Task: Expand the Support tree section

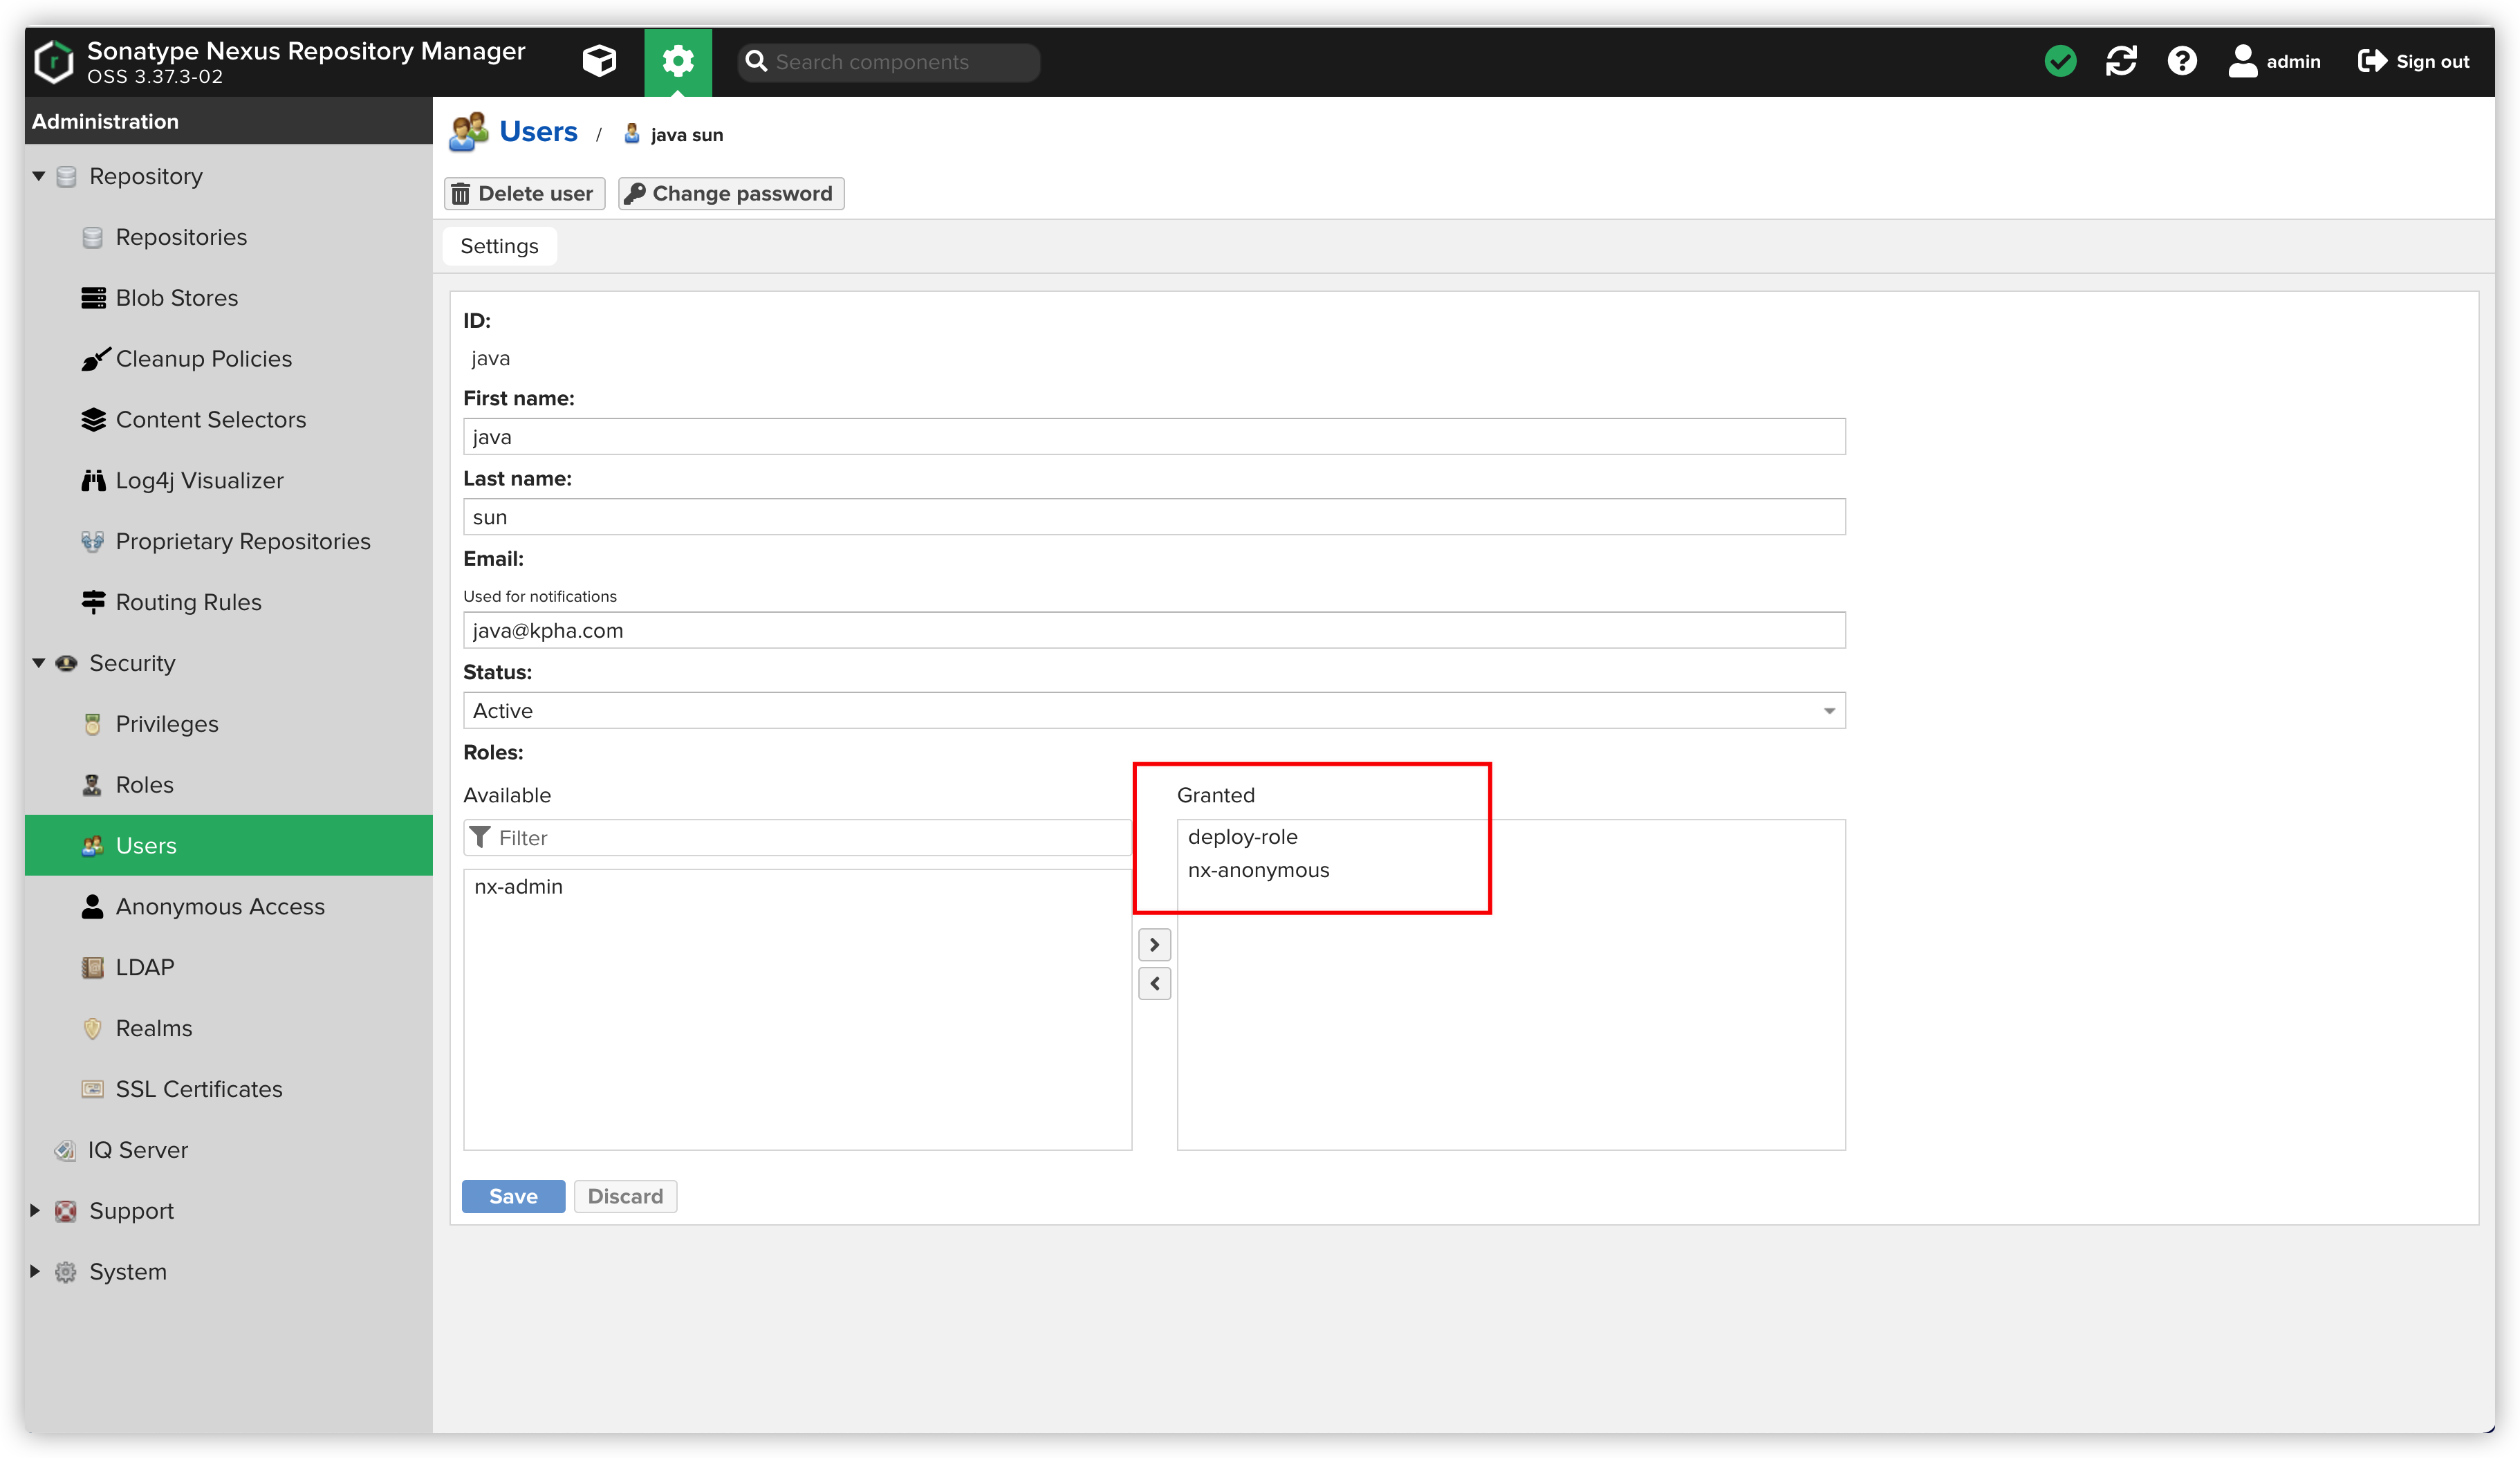Action: click(36, 1211)
